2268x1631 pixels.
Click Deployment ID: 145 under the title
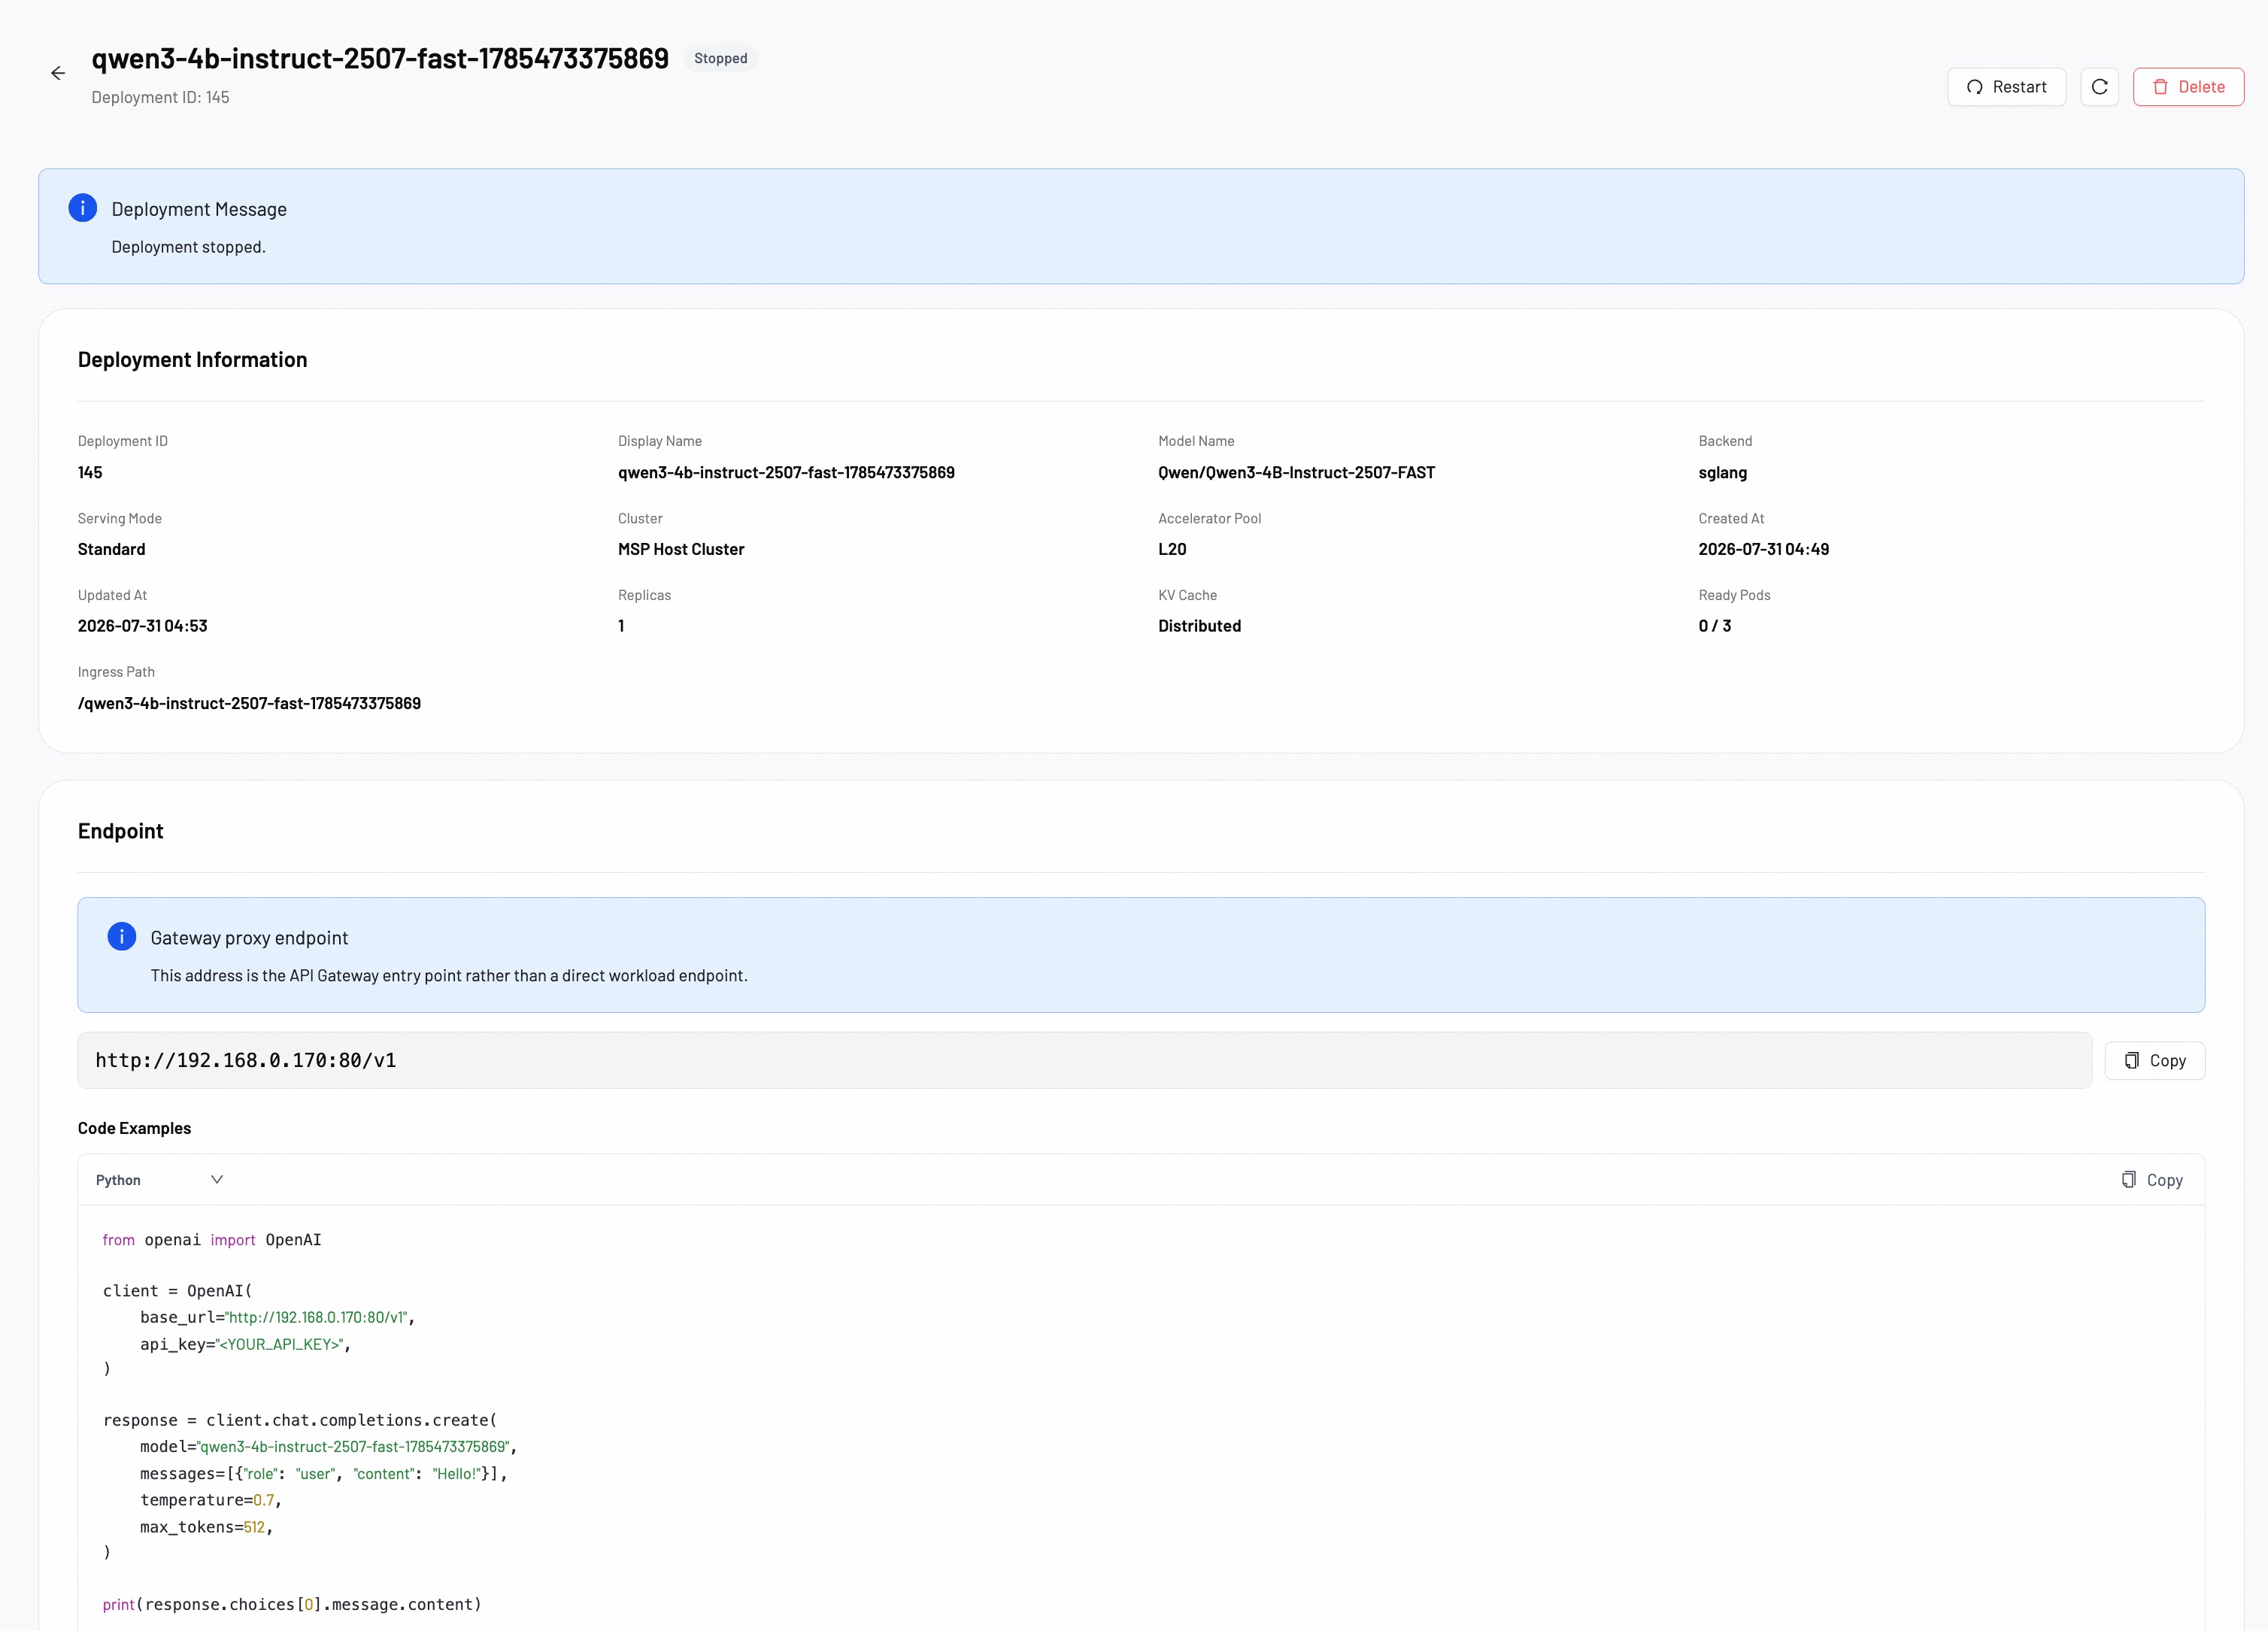pos(160,97)
